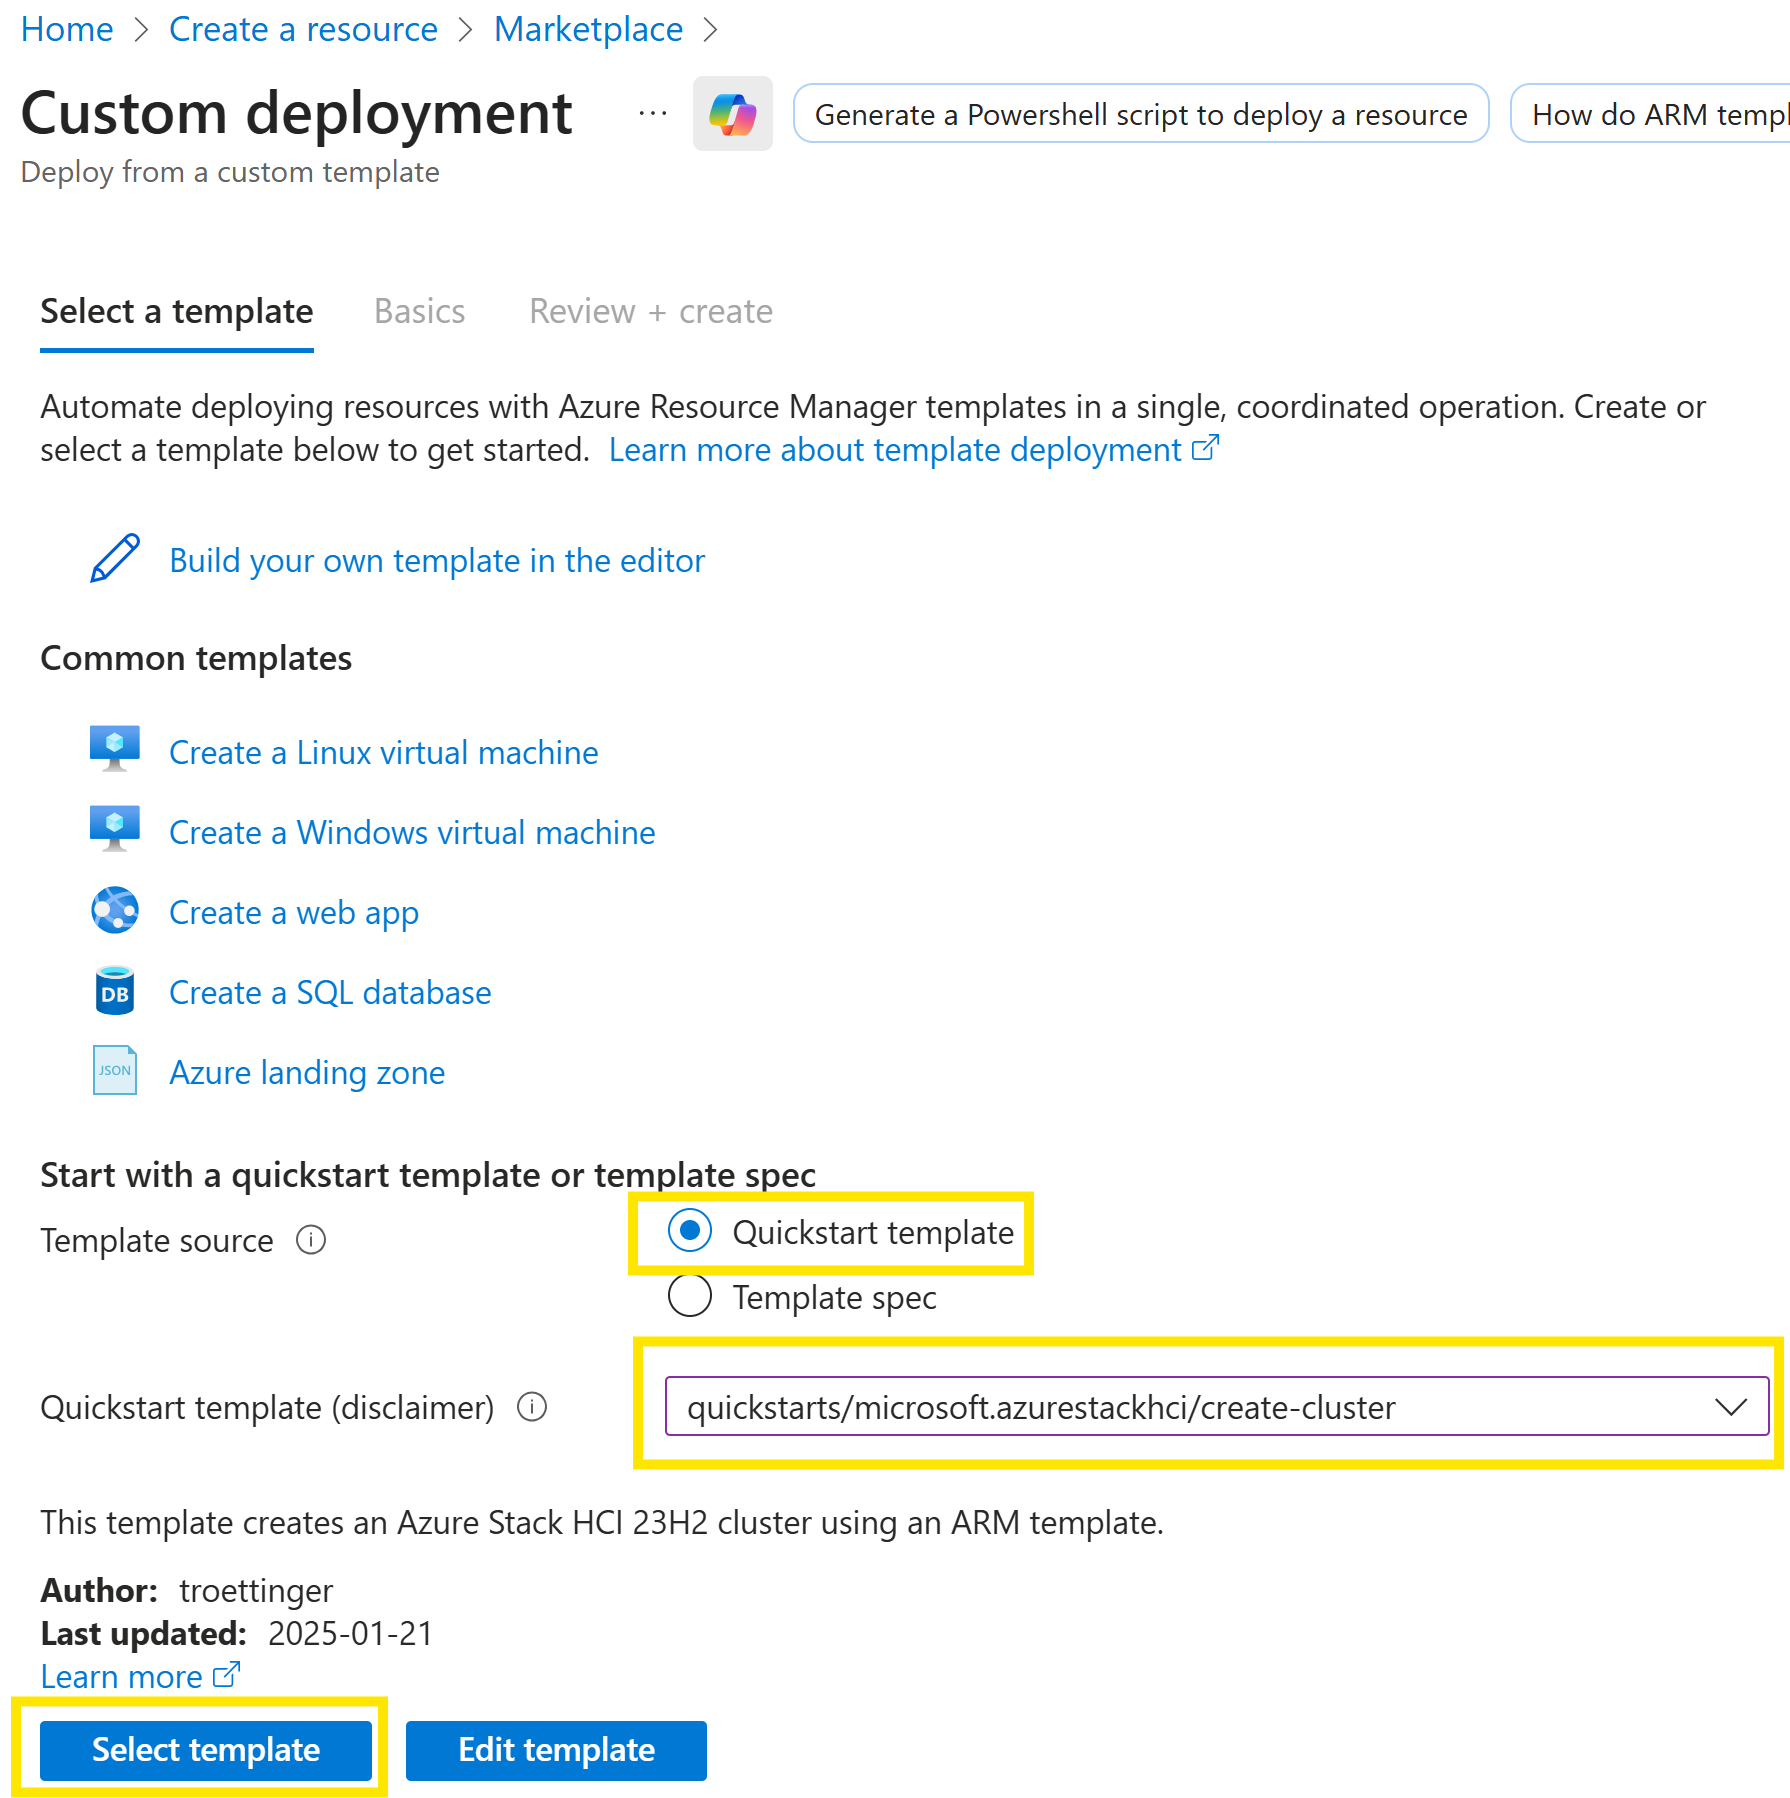Expand the quickstart template dropdown chevron

(1730, 1406)
